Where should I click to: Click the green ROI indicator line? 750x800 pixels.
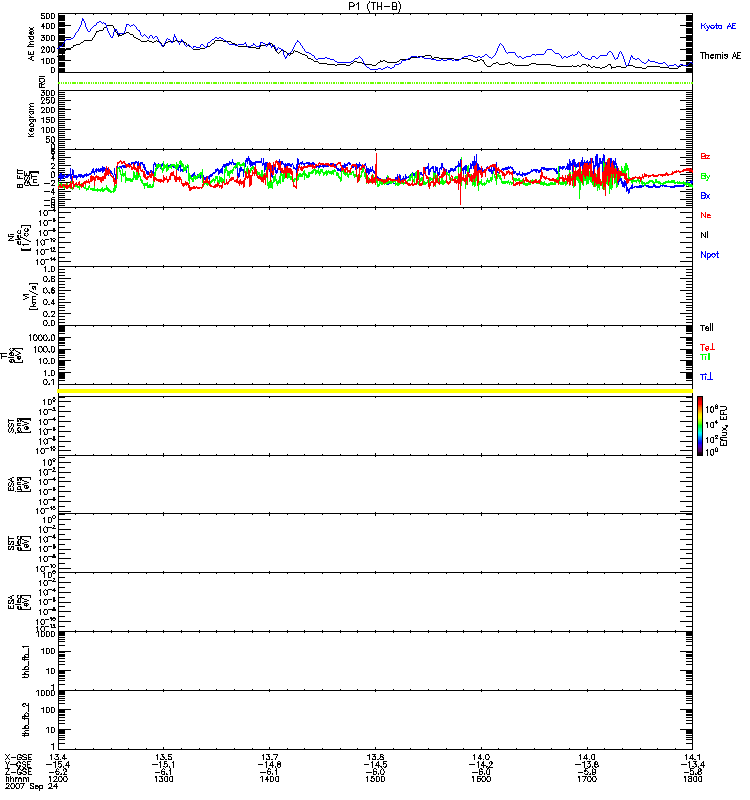tap(375, 83)
